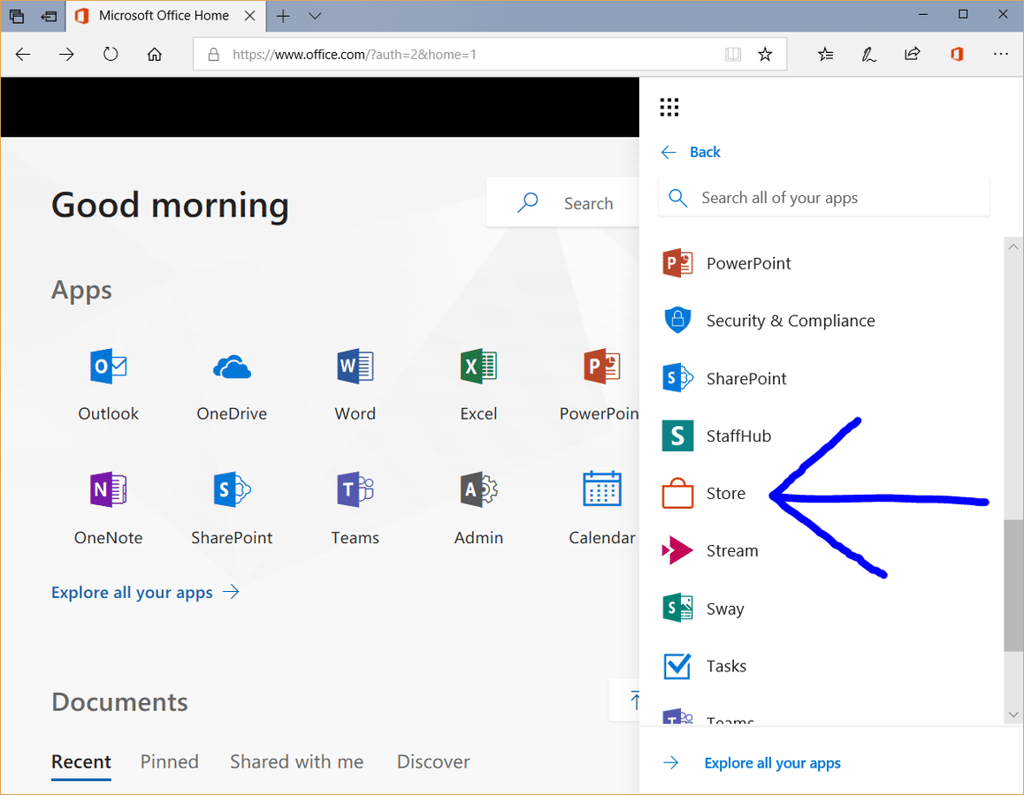Screen dimensions: 1024x795
Task: Open Sway from the app list
Action: (x=702, y=608)
